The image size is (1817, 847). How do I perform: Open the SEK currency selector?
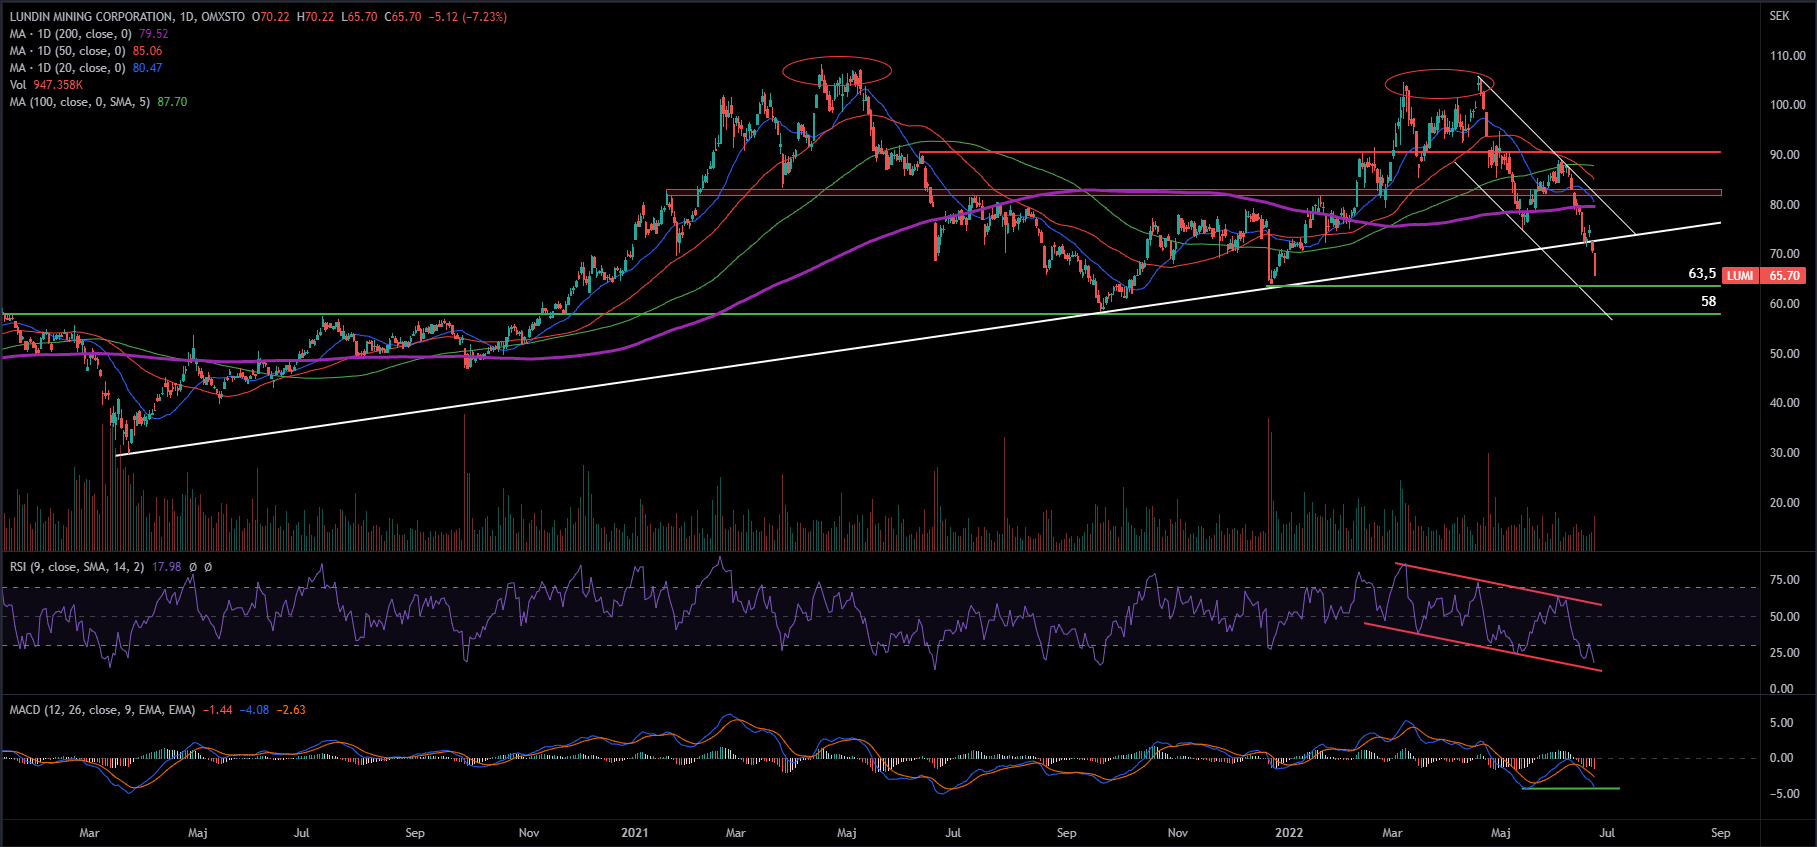click(x=1779, y=16)
